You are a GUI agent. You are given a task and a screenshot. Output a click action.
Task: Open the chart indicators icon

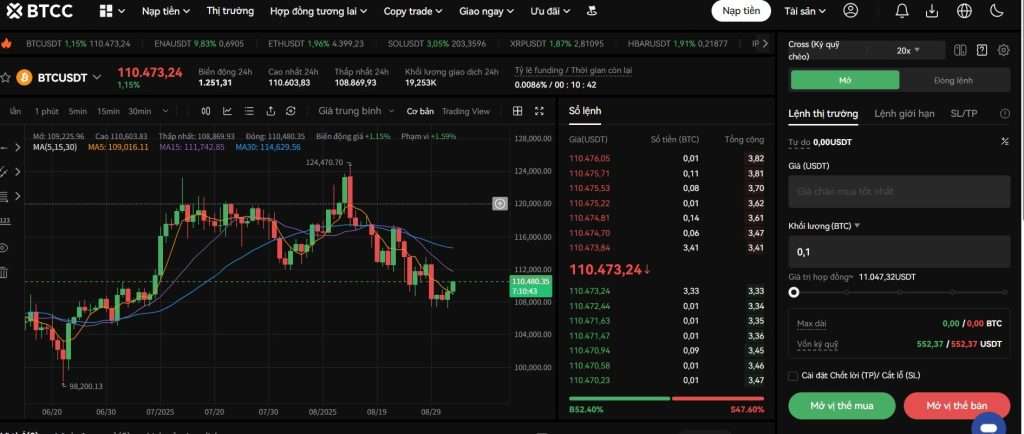(x=227, y=111)
